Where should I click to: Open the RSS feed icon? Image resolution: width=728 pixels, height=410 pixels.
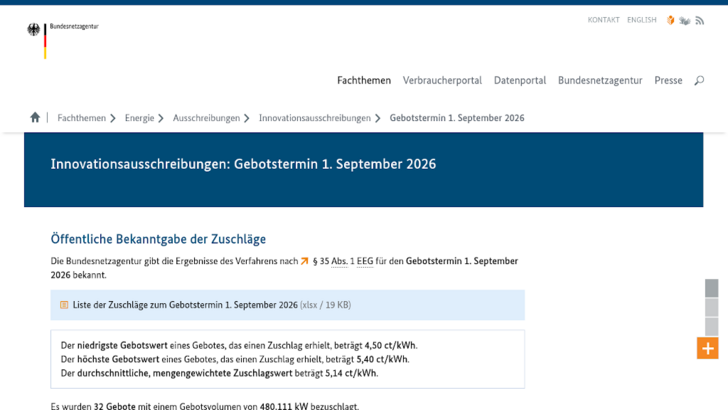coord(700,20)
